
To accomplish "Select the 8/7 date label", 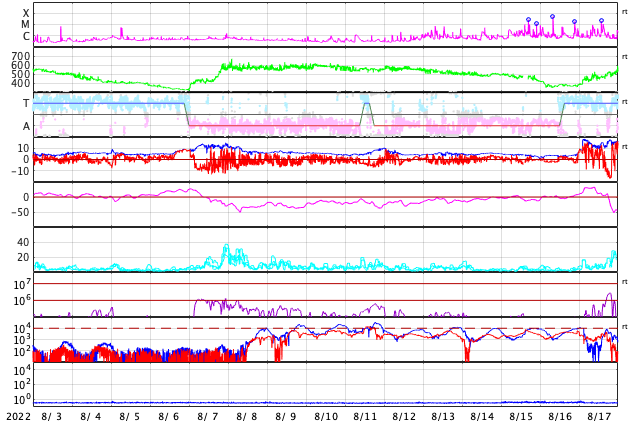I will [207, 417].
